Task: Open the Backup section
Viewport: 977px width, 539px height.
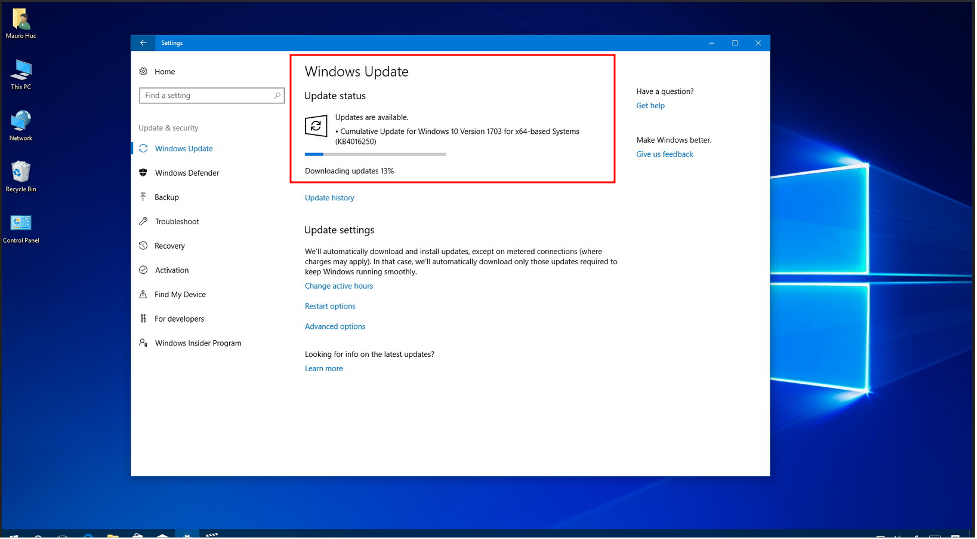Action: [x=166, y=197]
